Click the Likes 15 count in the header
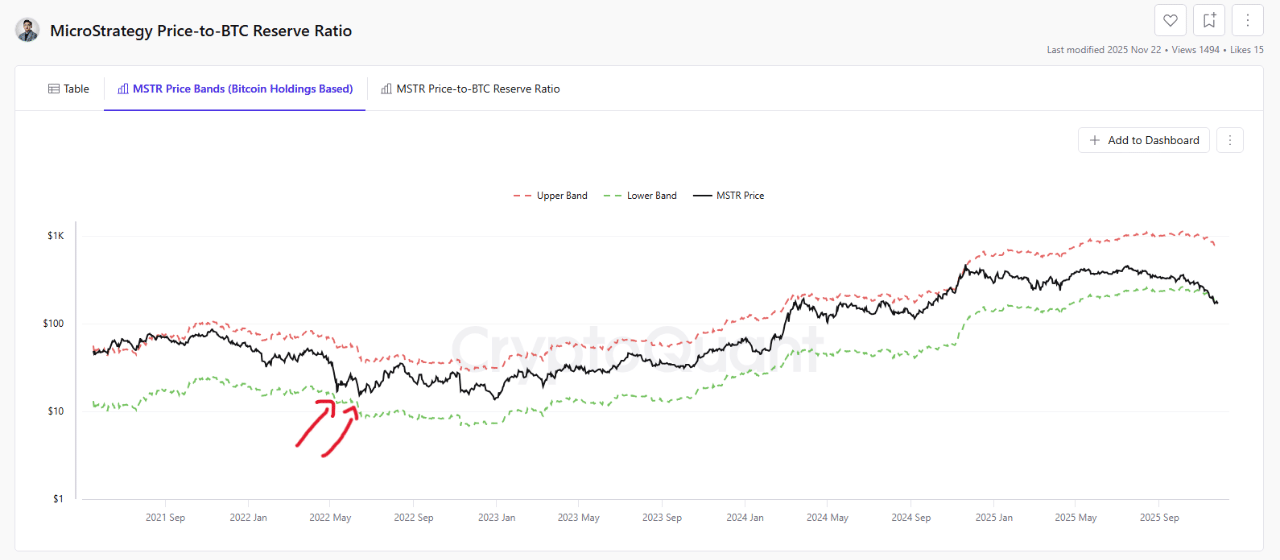 coord(1246,49)
